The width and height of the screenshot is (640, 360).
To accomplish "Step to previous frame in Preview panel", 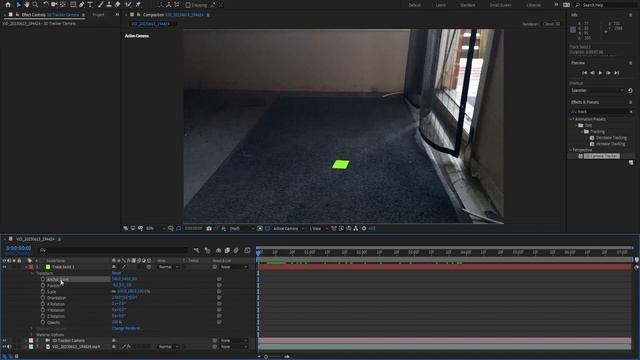I will 592,73.
